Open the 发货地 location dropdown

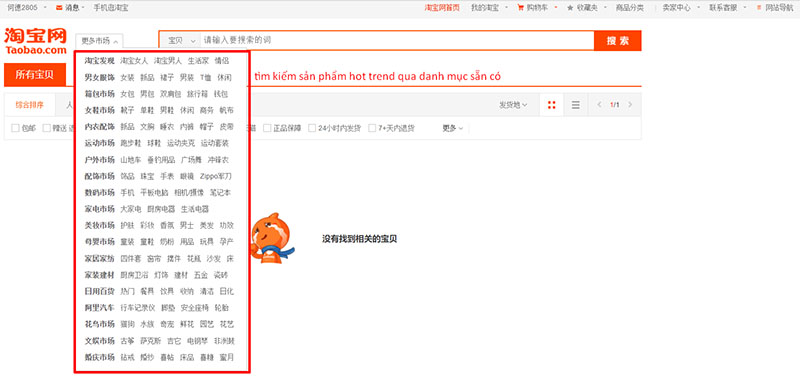pyautogui.click(x=513, y=105)
